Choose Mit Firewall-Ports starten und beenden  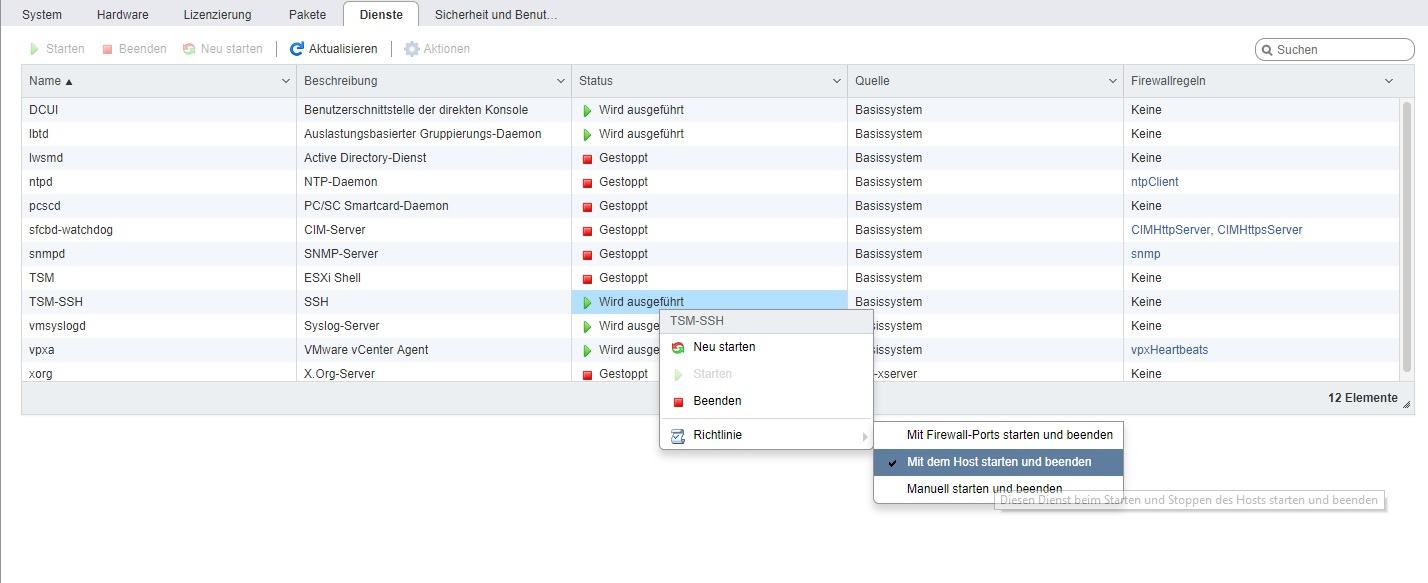tap(1009, 435)
